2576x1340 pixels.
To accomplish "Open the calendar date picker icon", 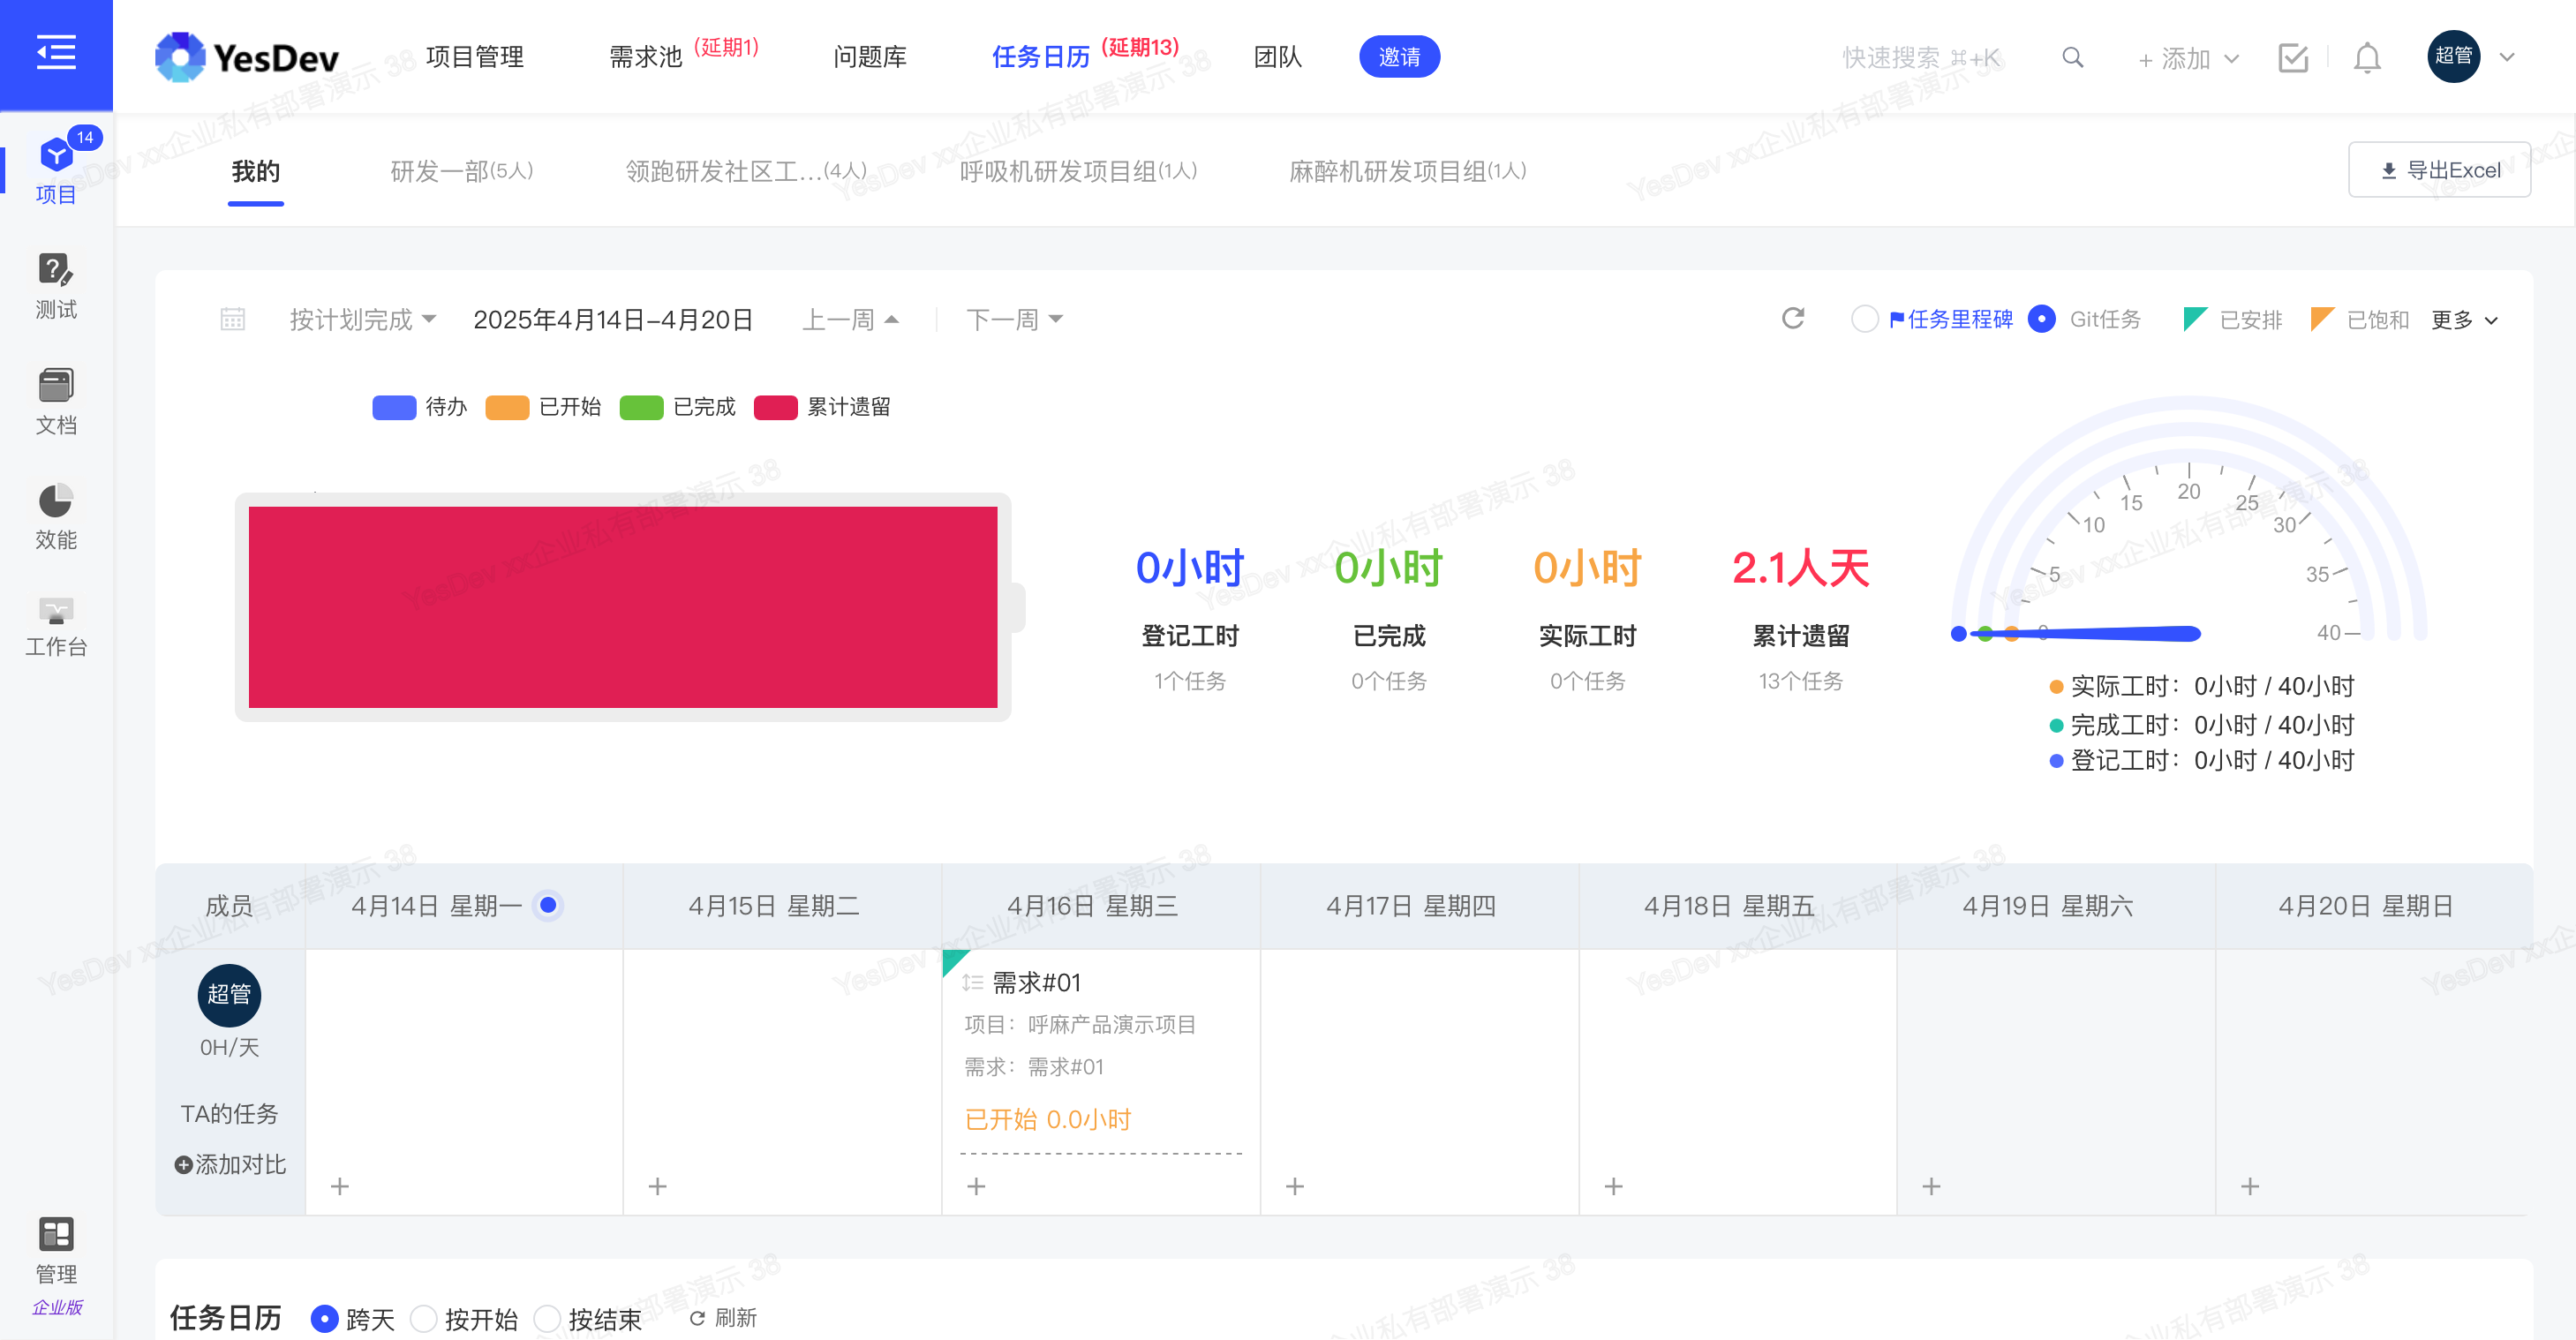I will click(232, 320).
